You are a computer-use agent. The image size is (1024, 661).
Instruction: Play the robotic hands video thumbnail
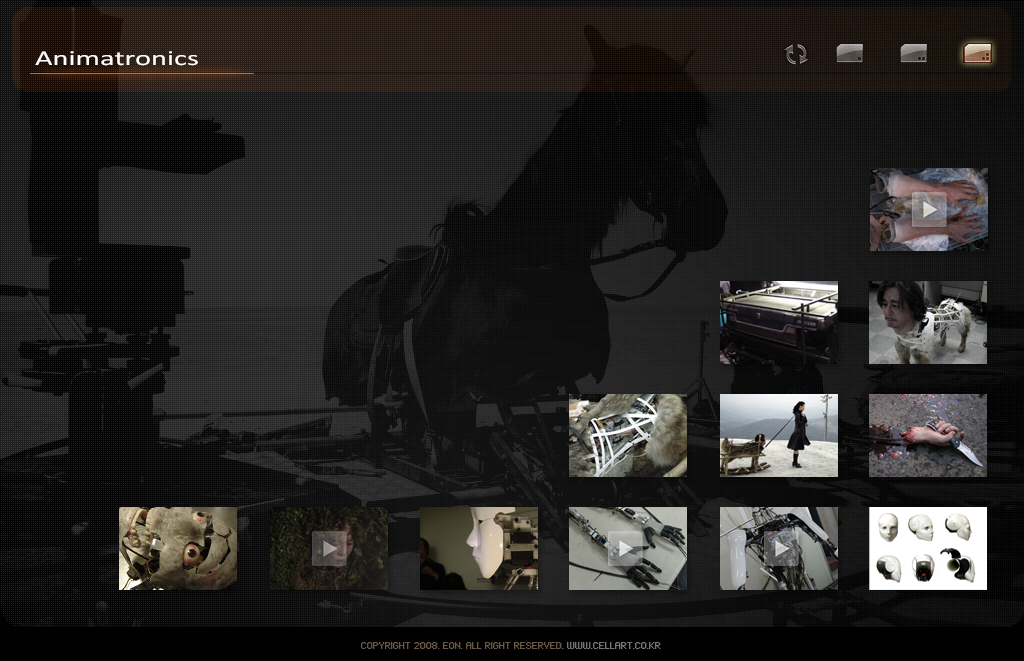(x=628, y=549)
